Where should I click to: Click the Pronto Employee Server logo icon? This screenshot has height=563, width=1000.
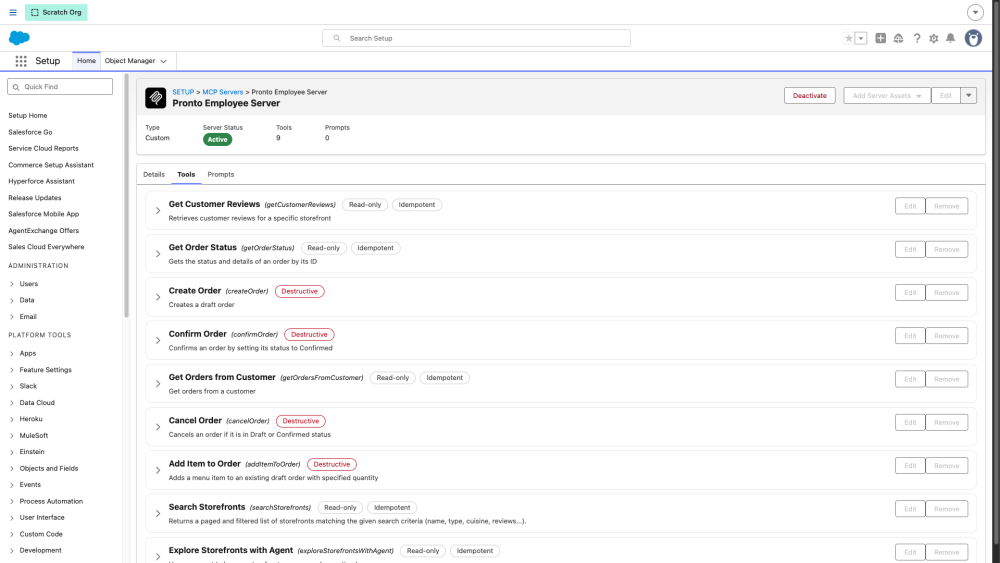pos(156,98)
